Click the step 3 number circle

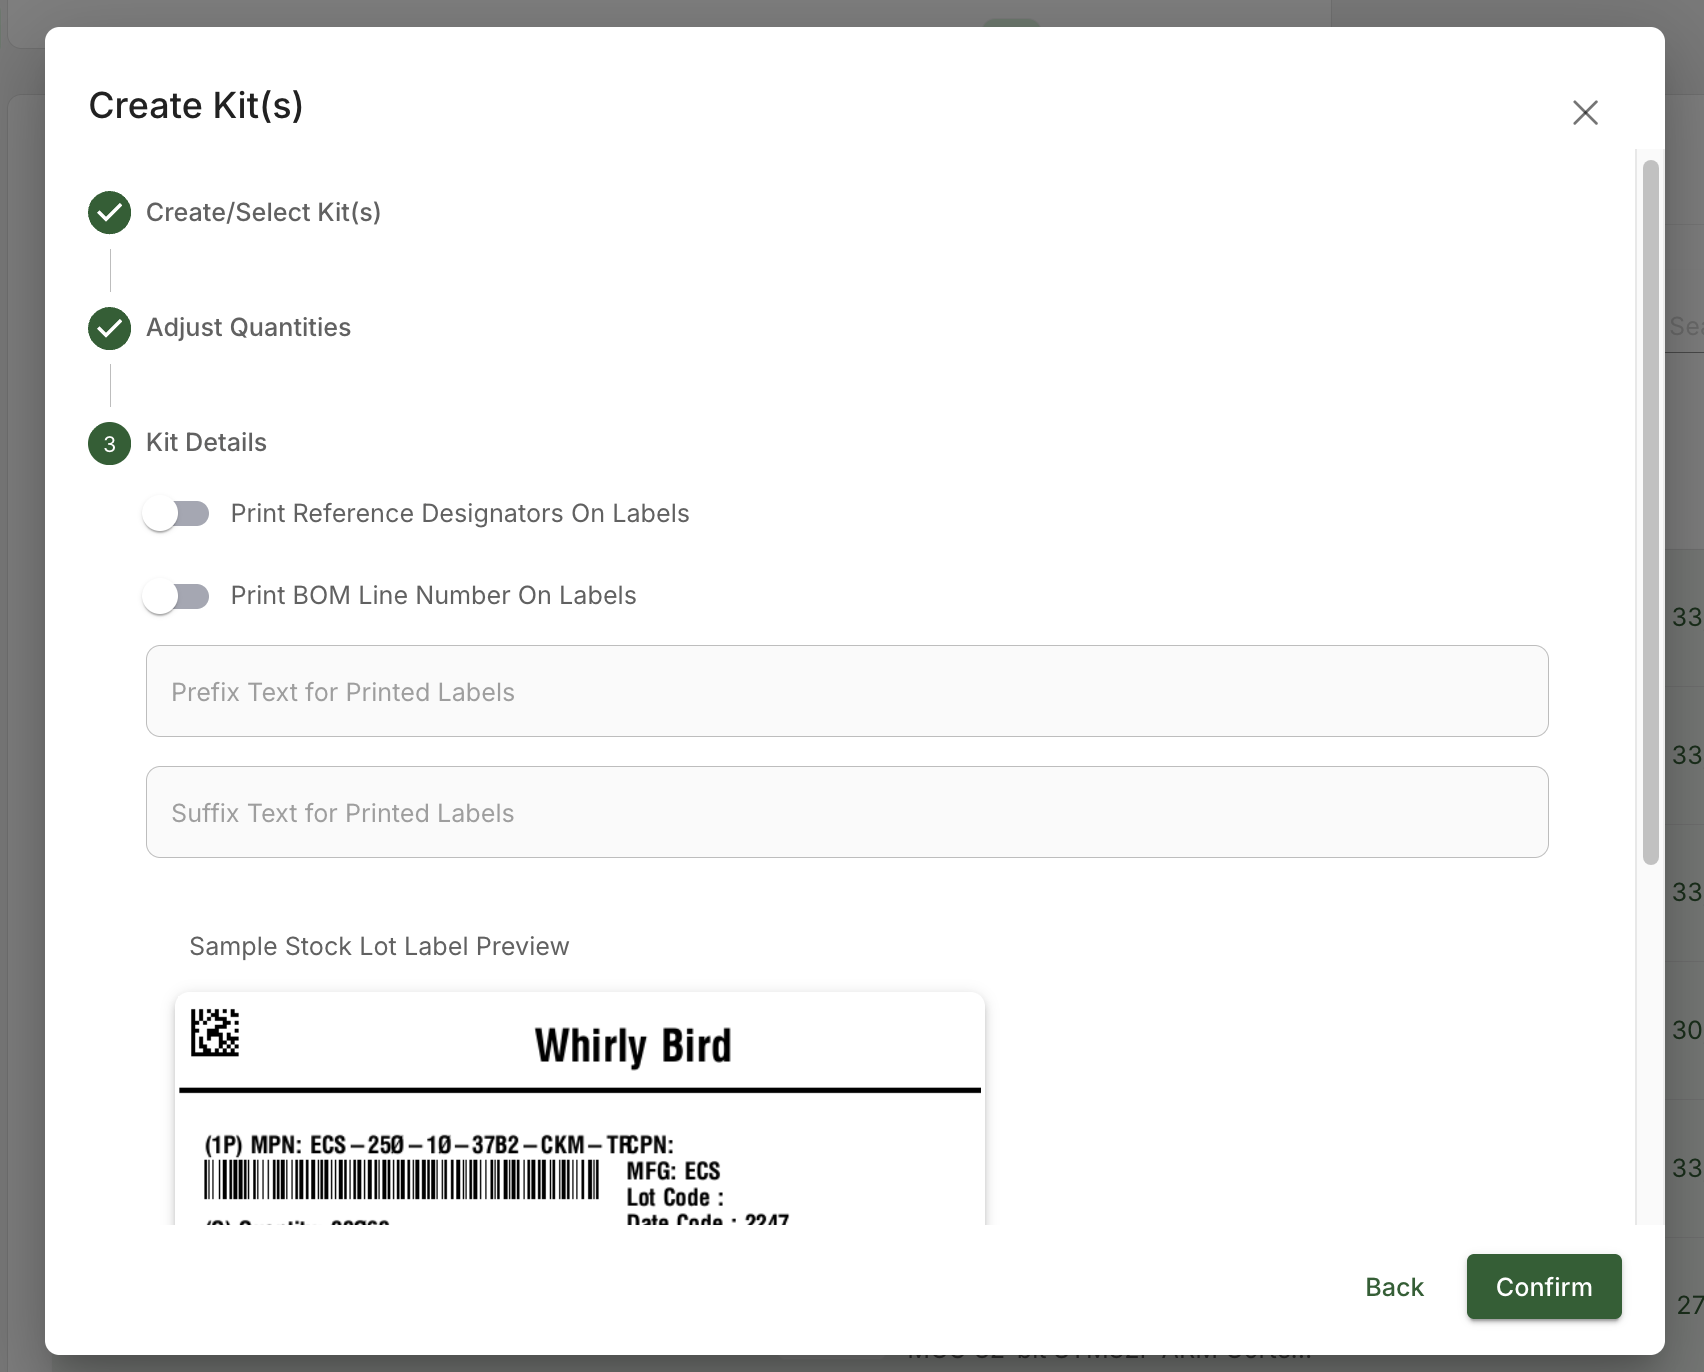[x=110, y=443]
